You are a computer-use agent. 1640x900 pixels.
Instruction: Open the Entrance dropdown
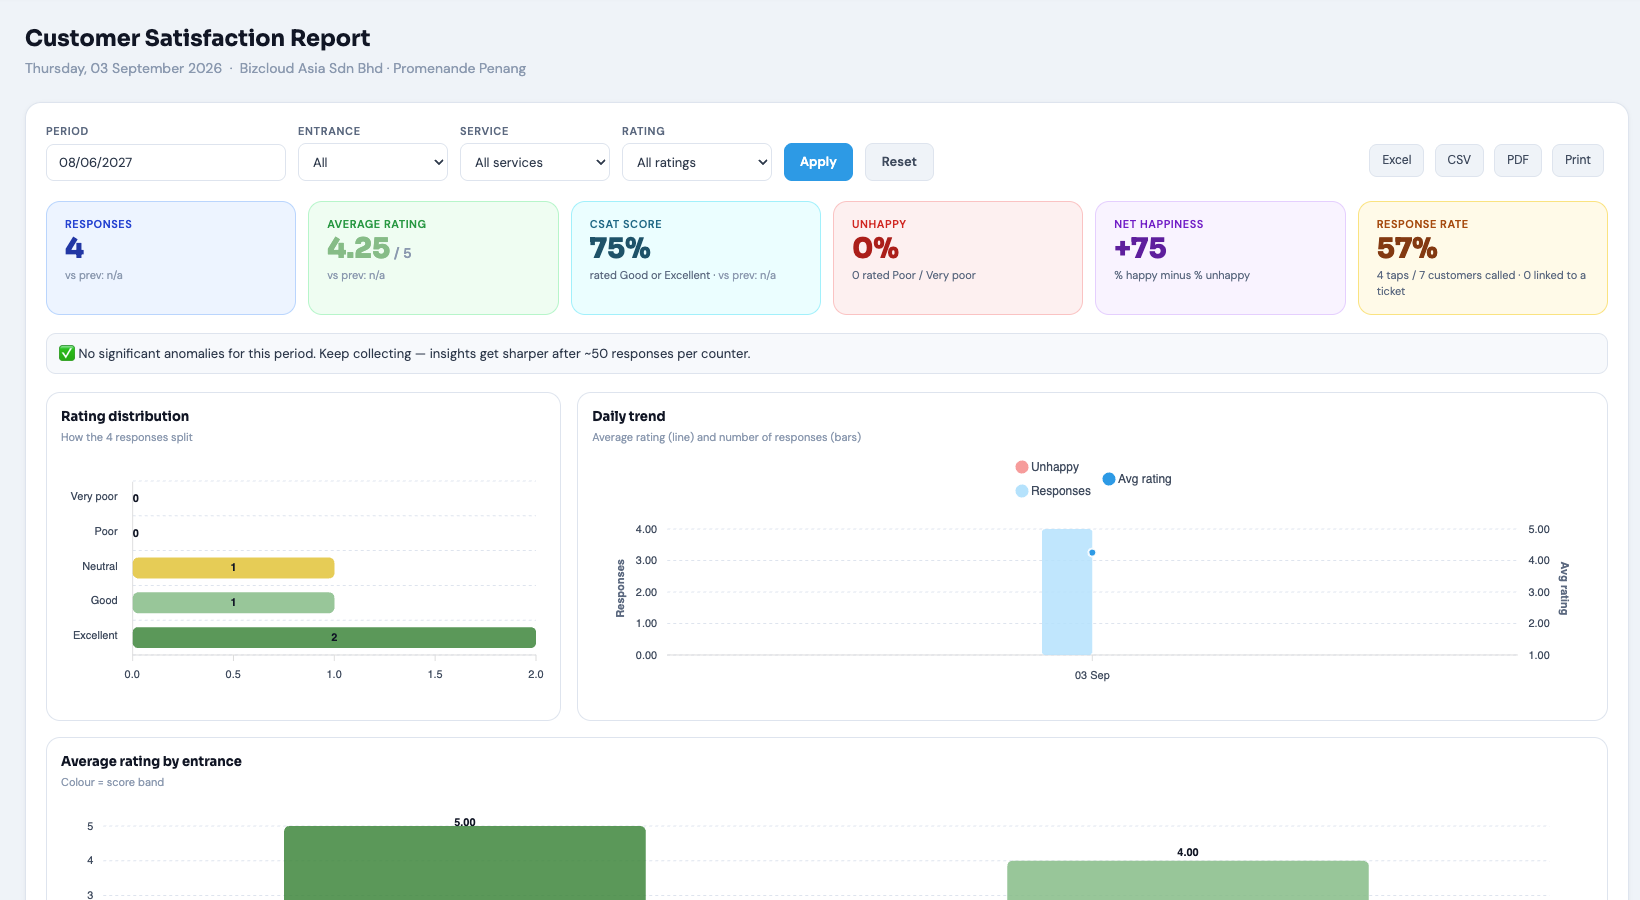(x=373, y=162)
